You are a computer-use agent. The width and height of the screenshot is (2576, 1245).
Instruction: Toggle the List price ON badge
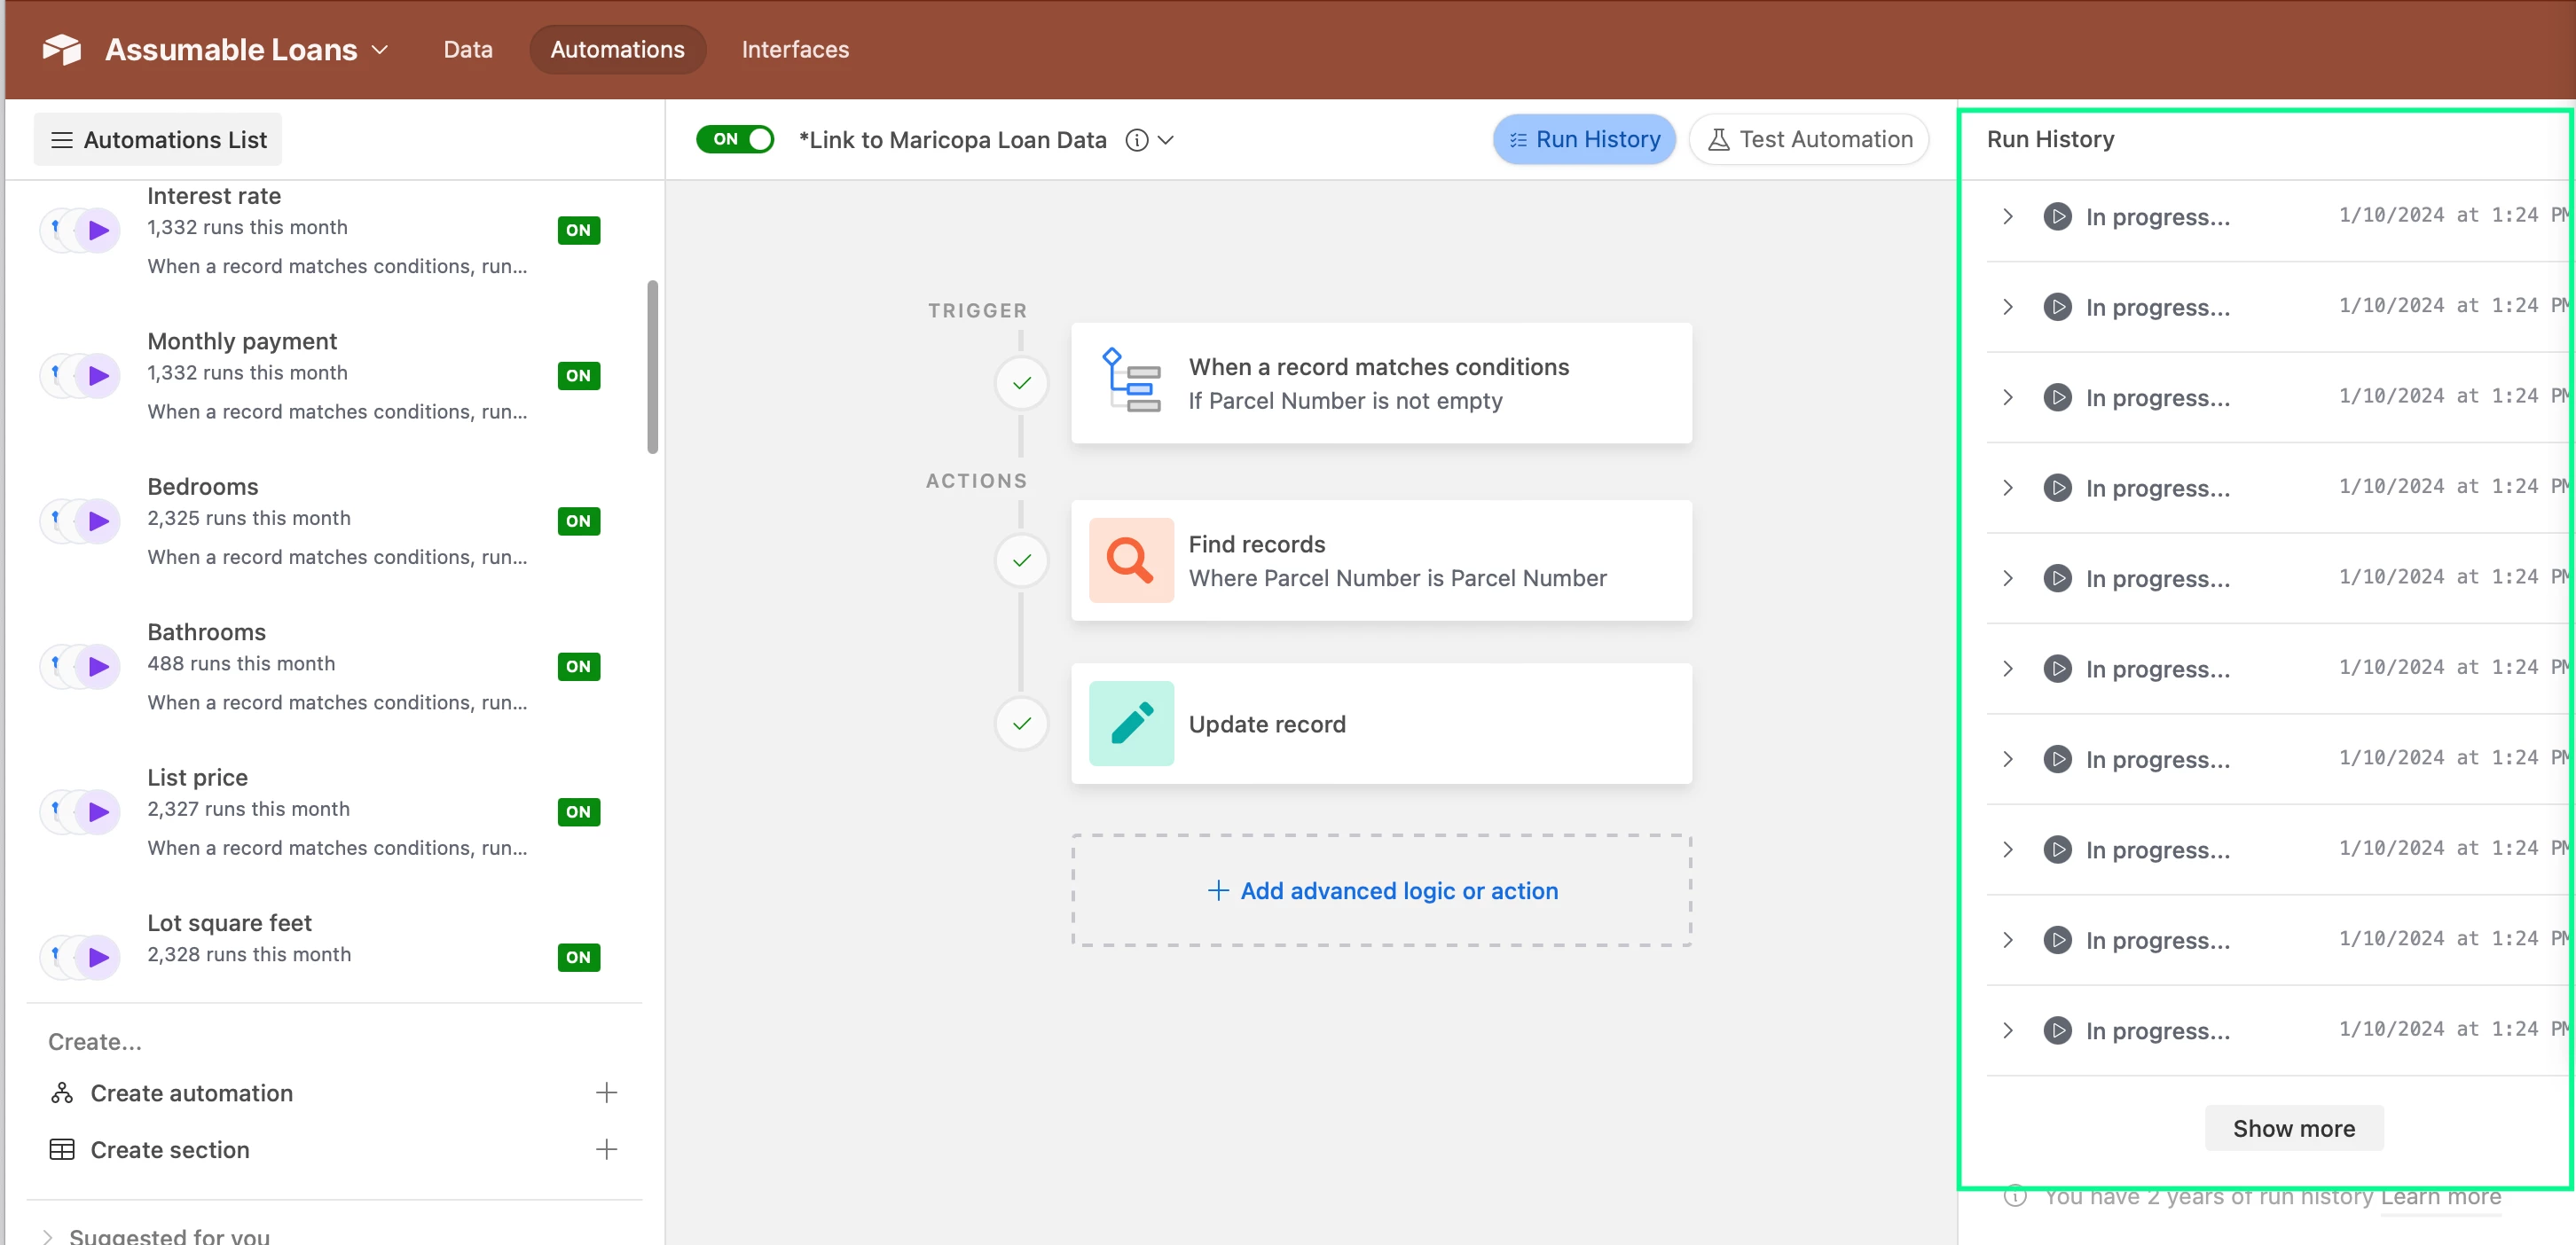pos(578,811)
